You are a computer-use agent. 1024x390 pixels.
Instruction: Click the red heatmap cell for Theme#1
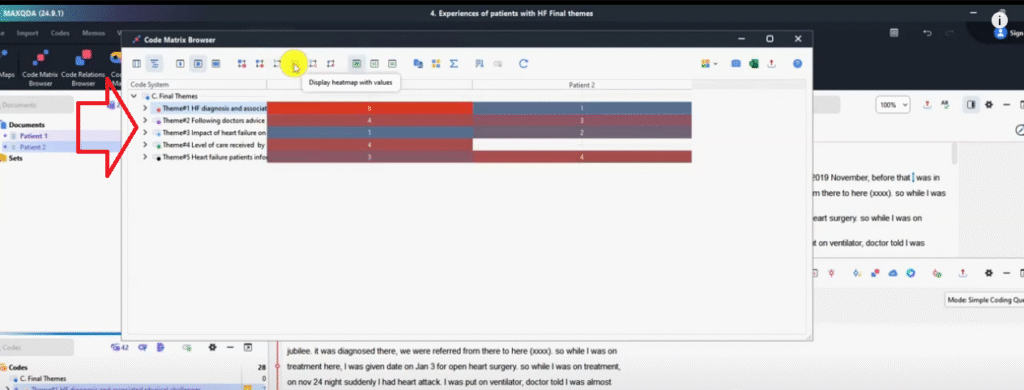370,108
